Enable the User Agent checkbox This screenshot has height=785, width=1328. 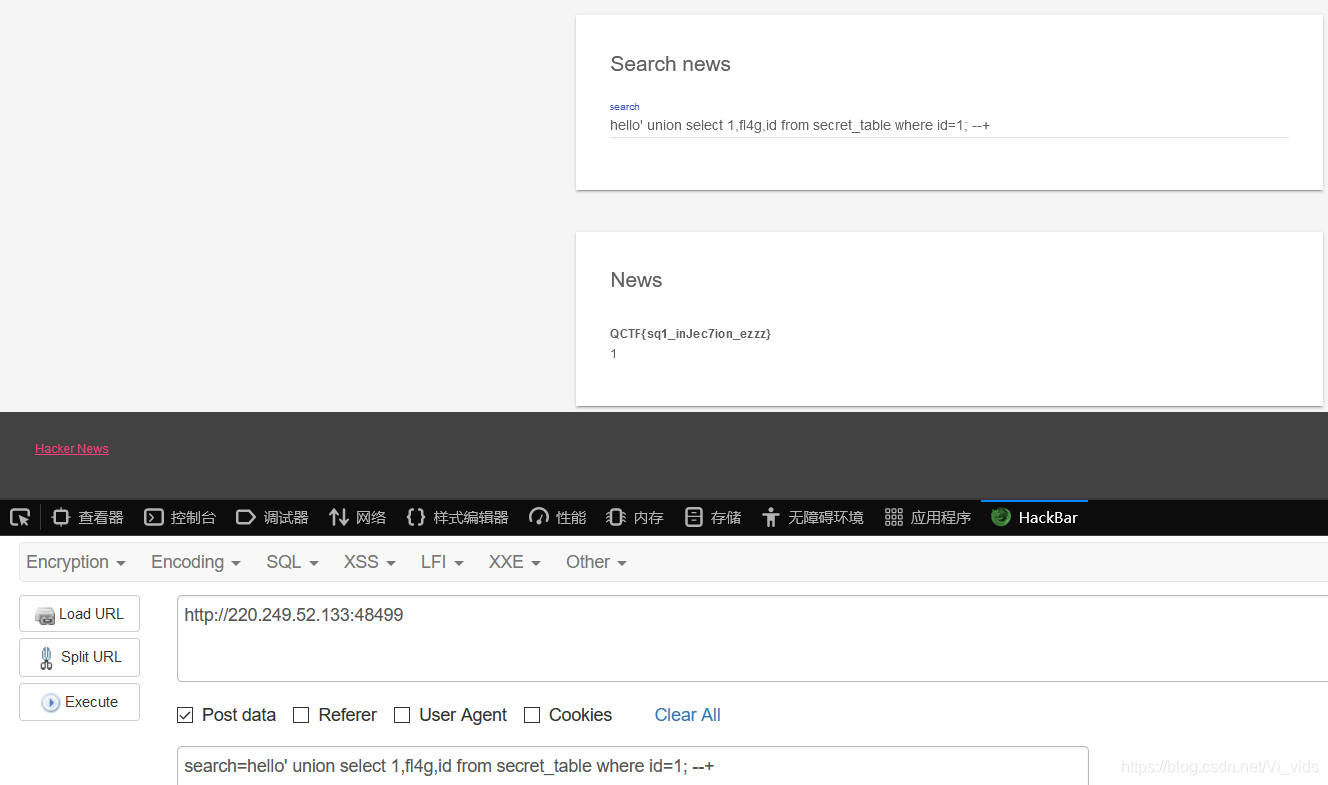coord(402,715)
